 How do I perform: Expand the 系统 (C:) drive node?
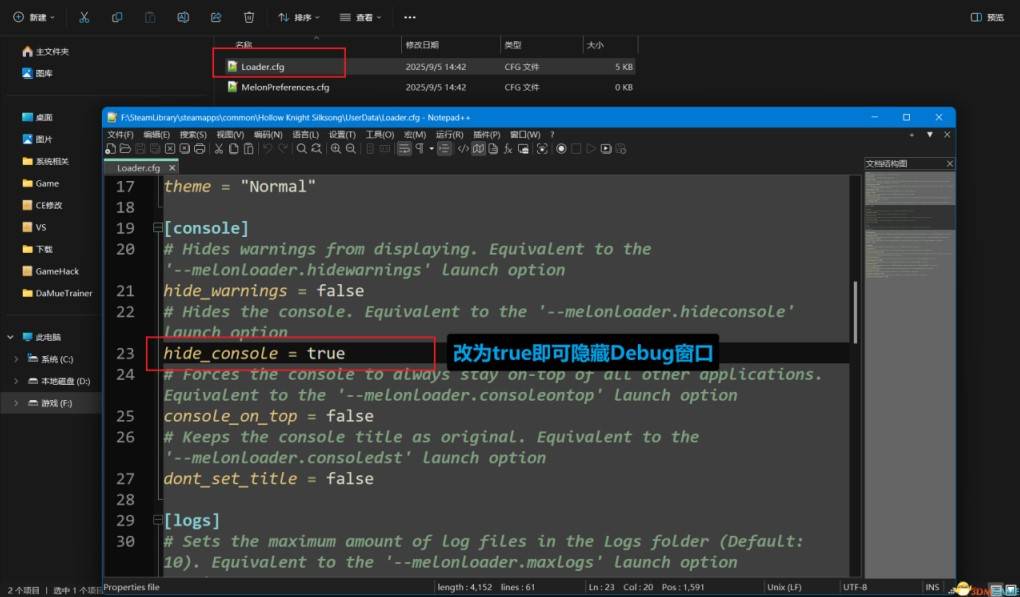(x=16, y=359)
